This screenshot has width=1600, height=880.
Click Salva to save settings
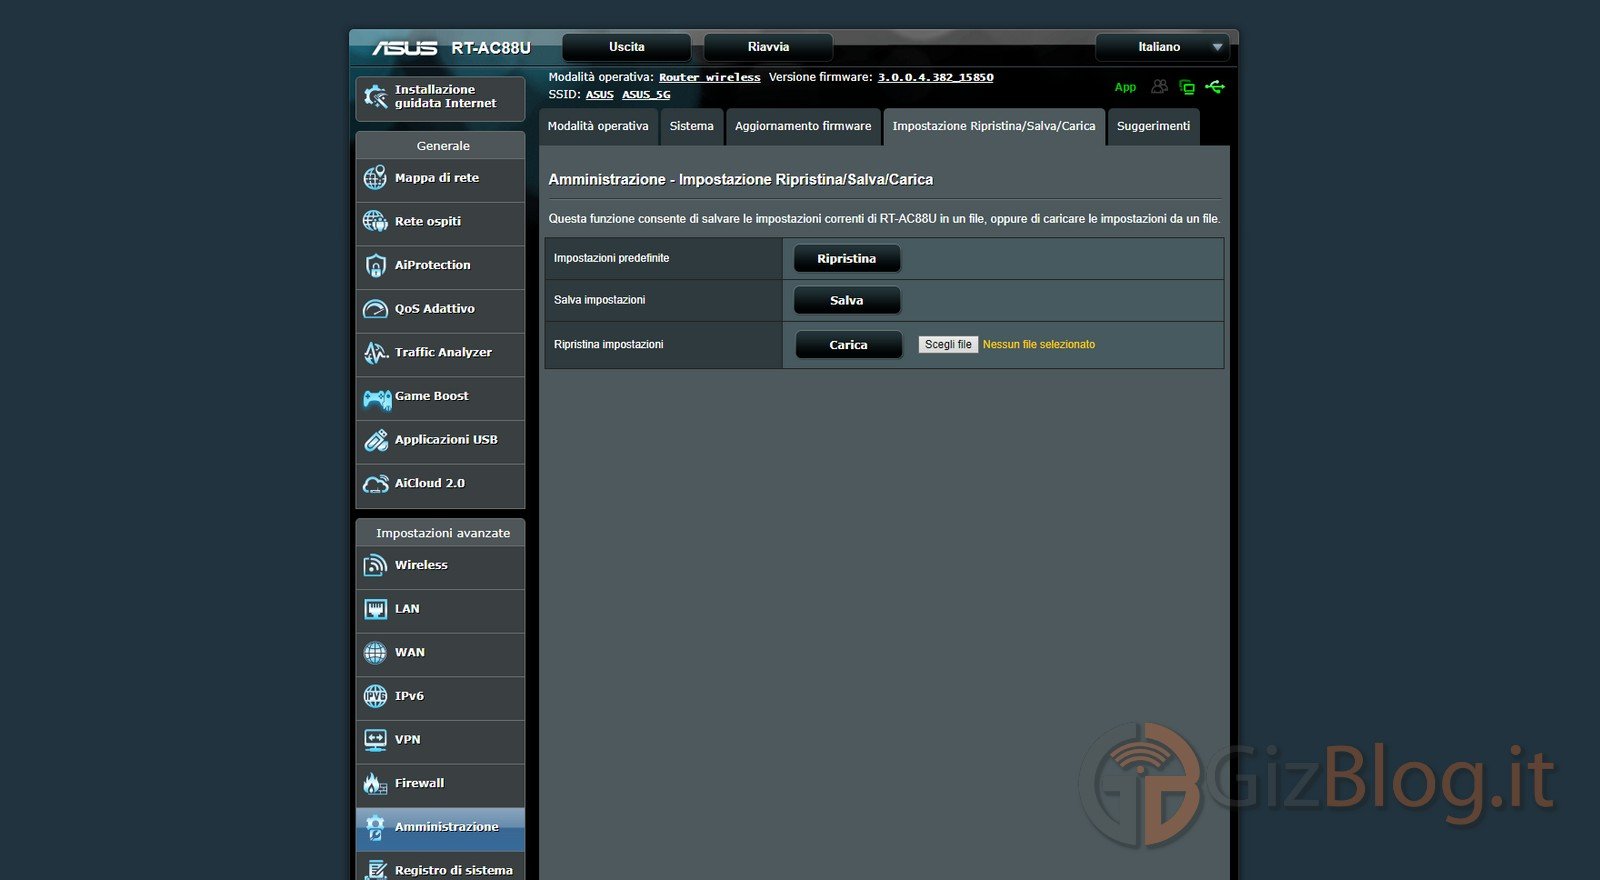coord(847,300)
